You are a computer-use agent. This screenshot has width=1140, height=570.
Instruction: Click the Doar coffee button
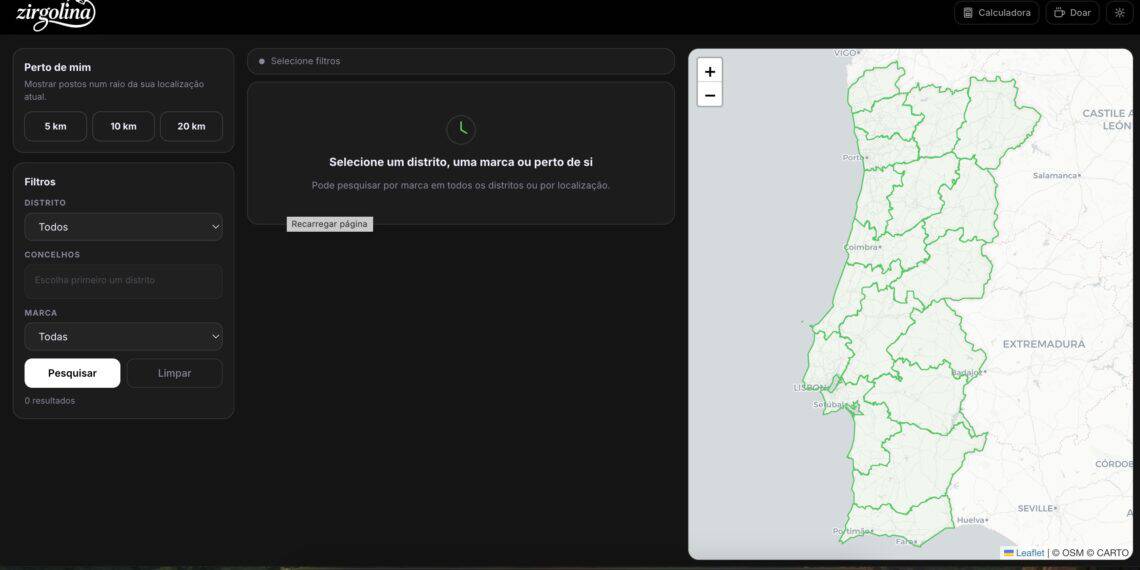click(1072, 13)
